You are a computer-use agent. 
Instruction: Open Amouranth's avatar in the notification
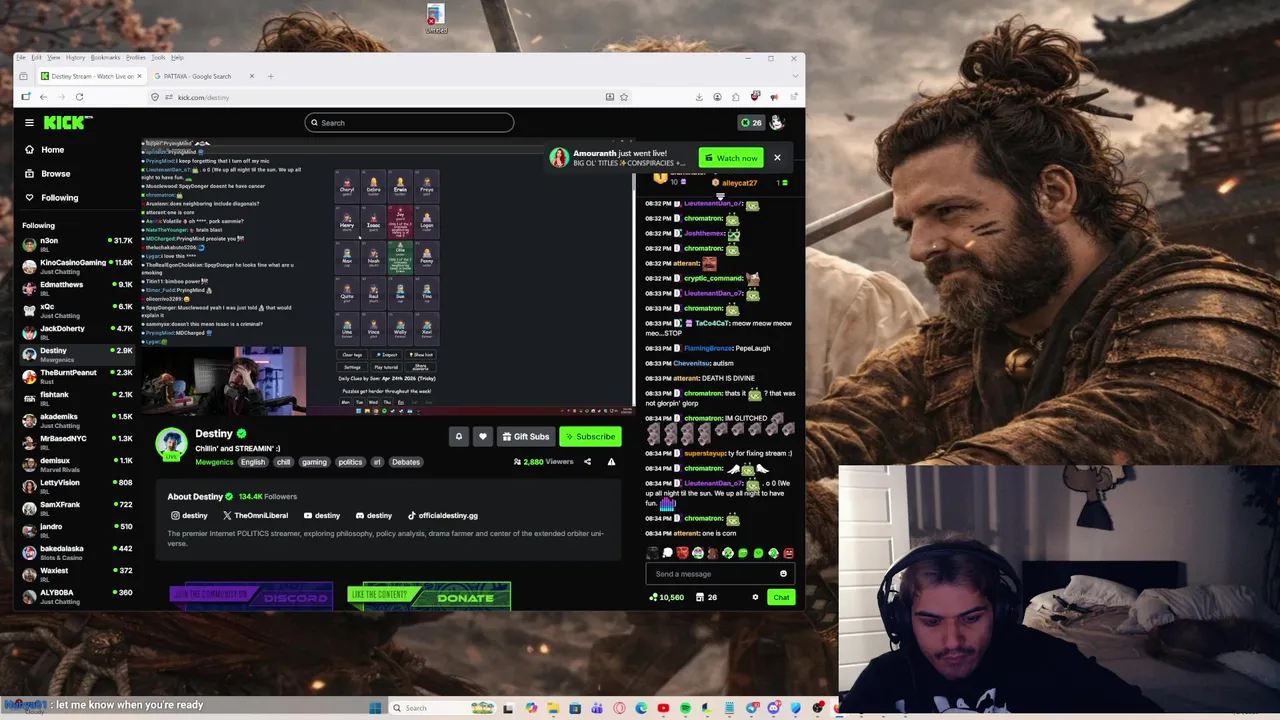tap(559, 158)
